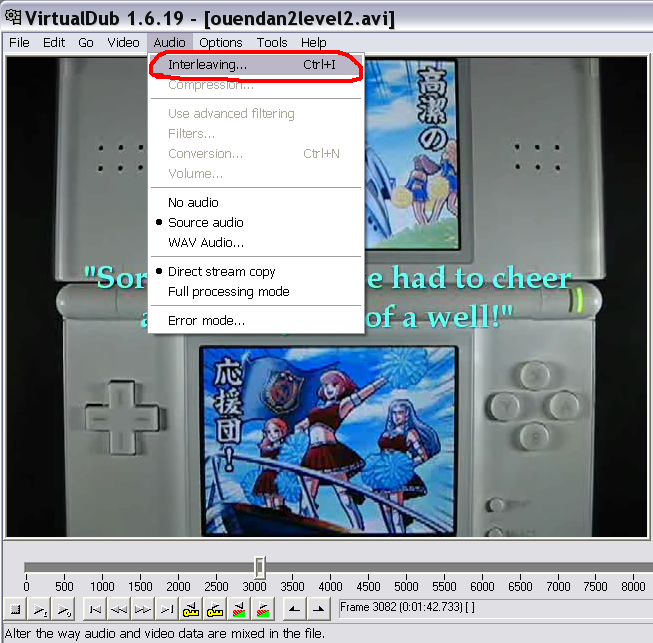Go to the previous key frame
653x643 pixels.
click(x=191, y=609)
